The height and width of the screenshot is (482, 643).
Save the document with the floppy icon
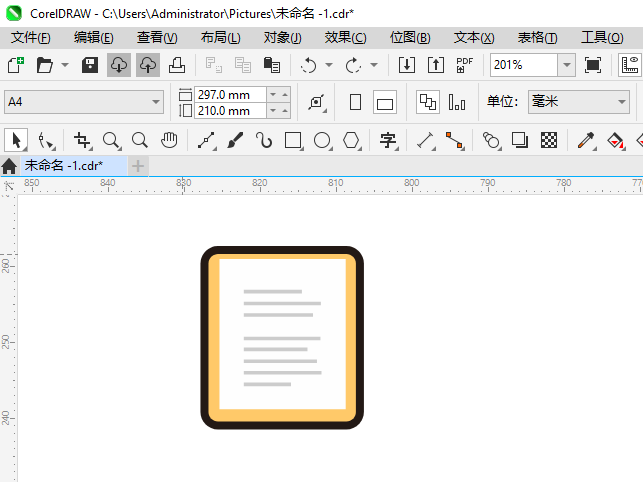(90, 65)
